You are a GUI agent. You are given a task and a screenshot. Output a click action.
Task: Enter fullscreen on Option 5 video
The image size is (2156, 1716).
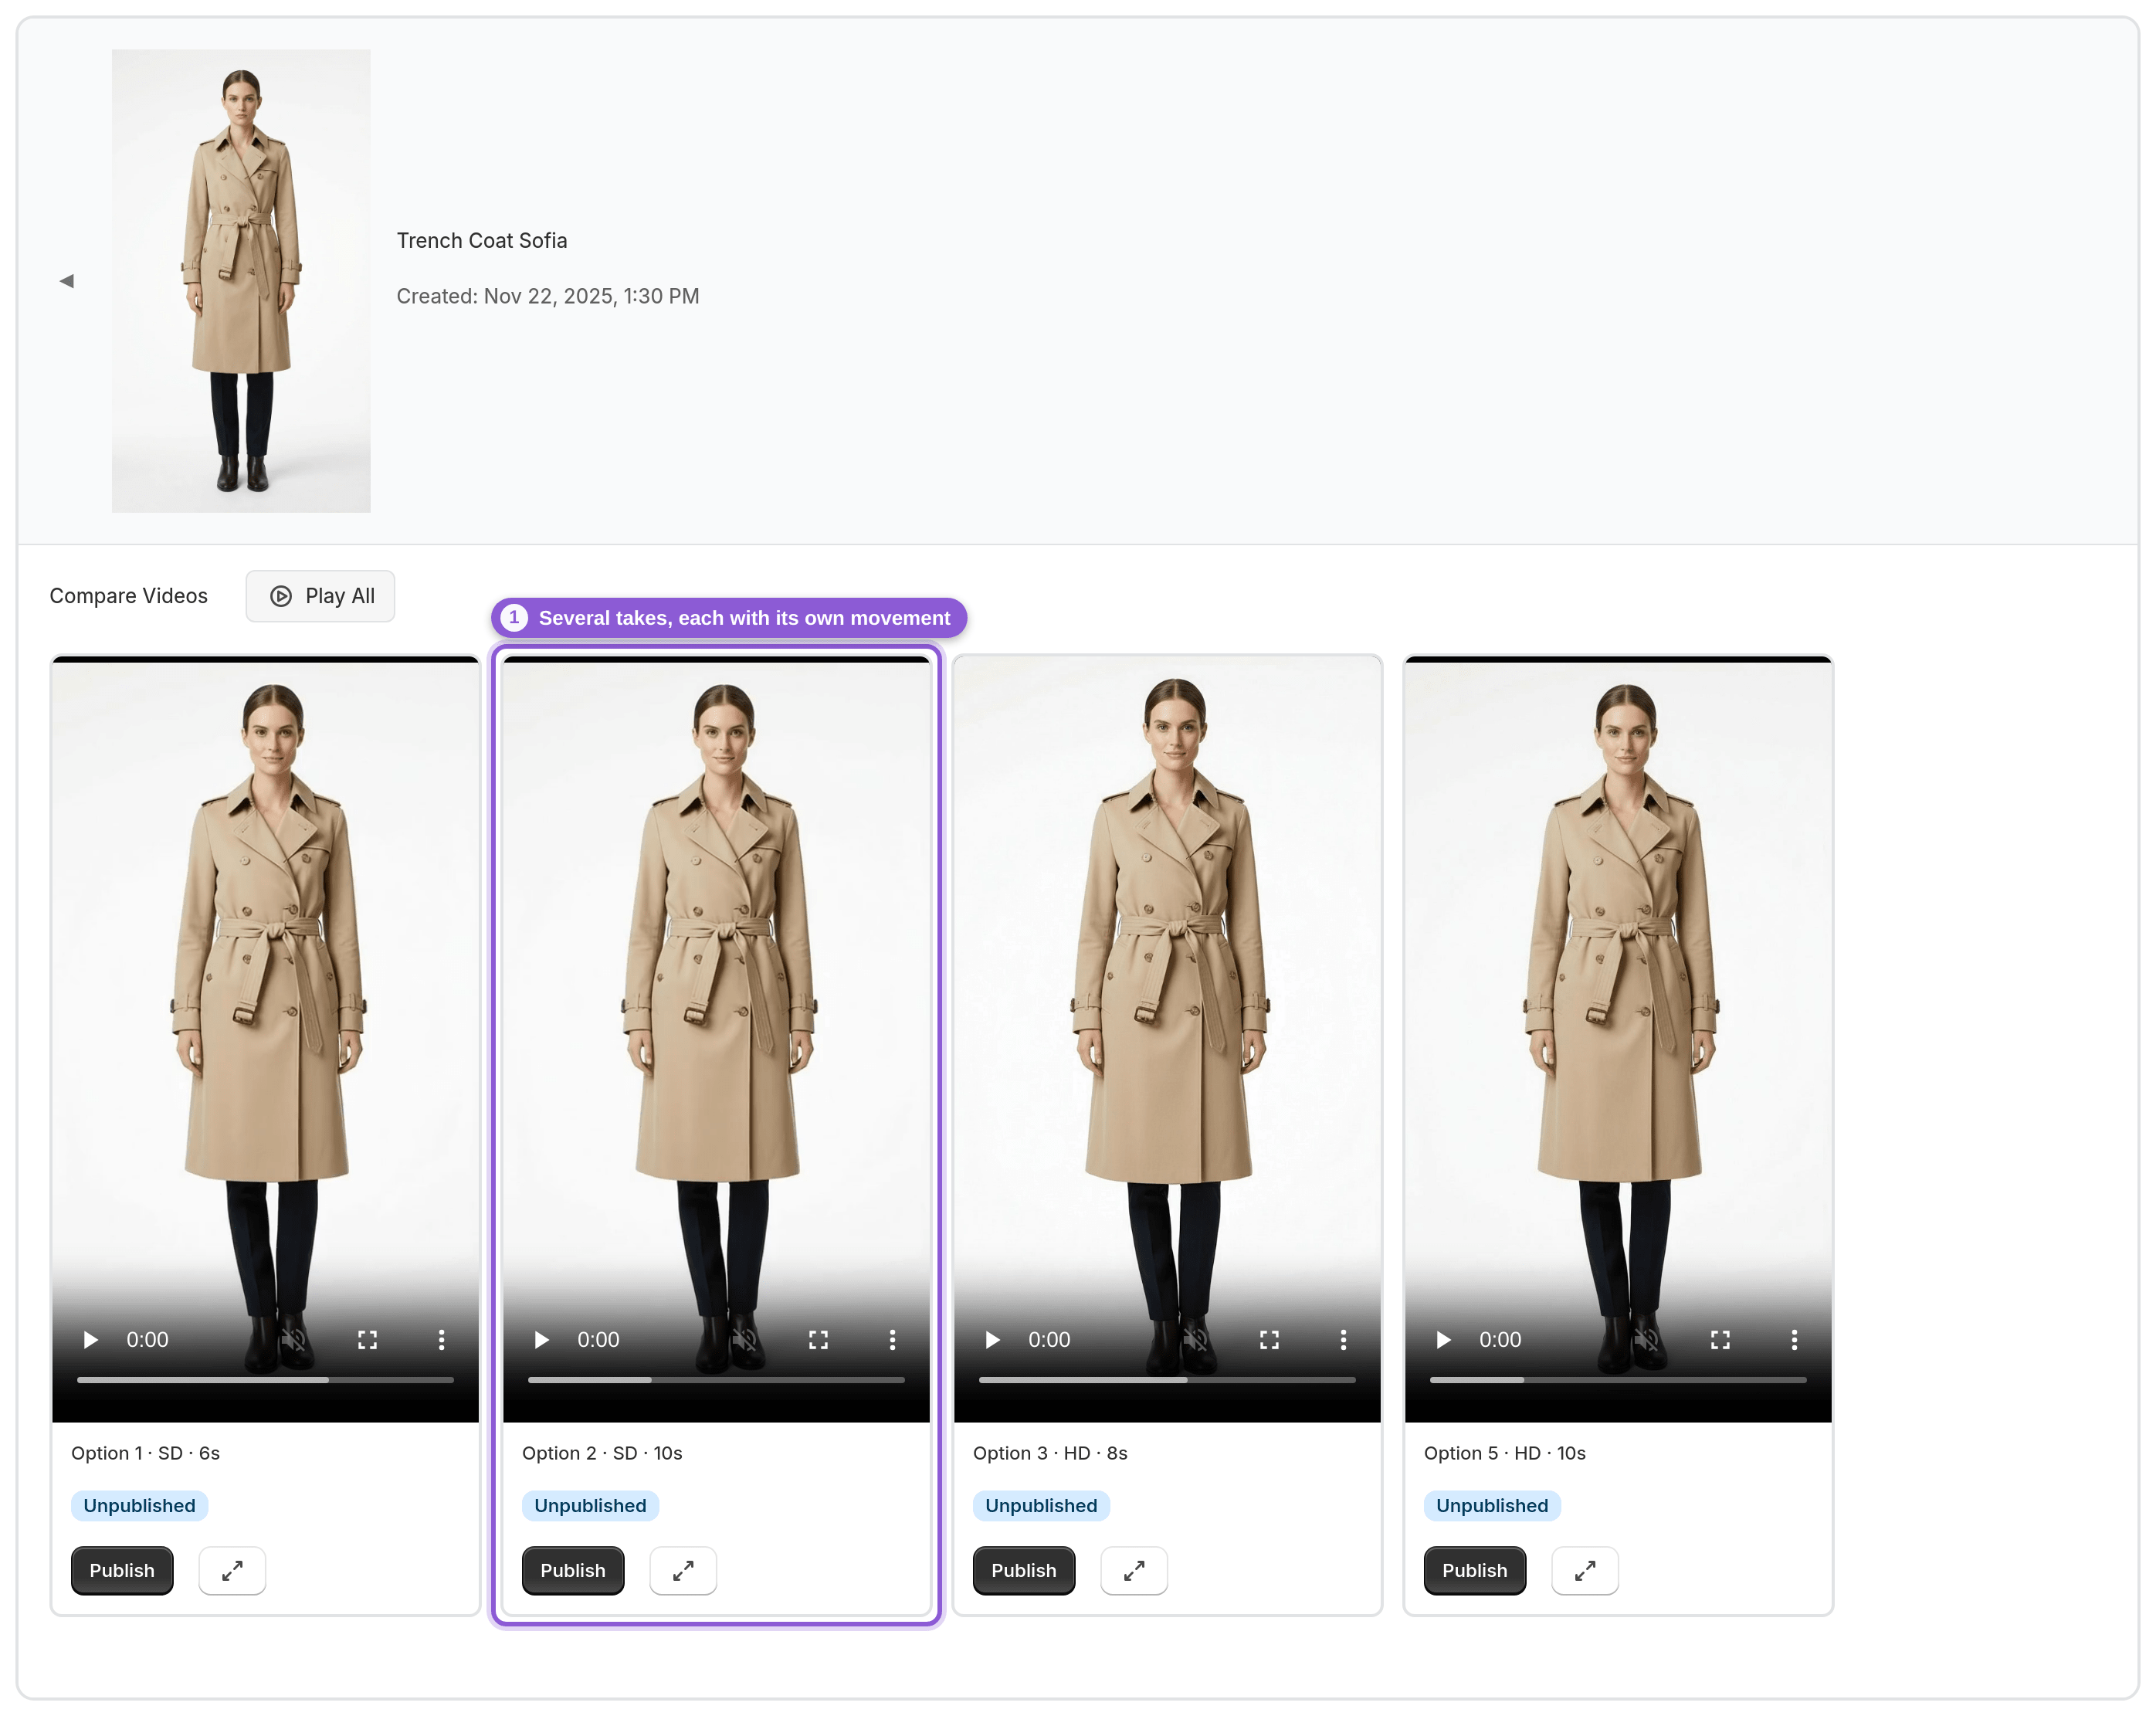pyautogui.click(x=1720, y=1340)
